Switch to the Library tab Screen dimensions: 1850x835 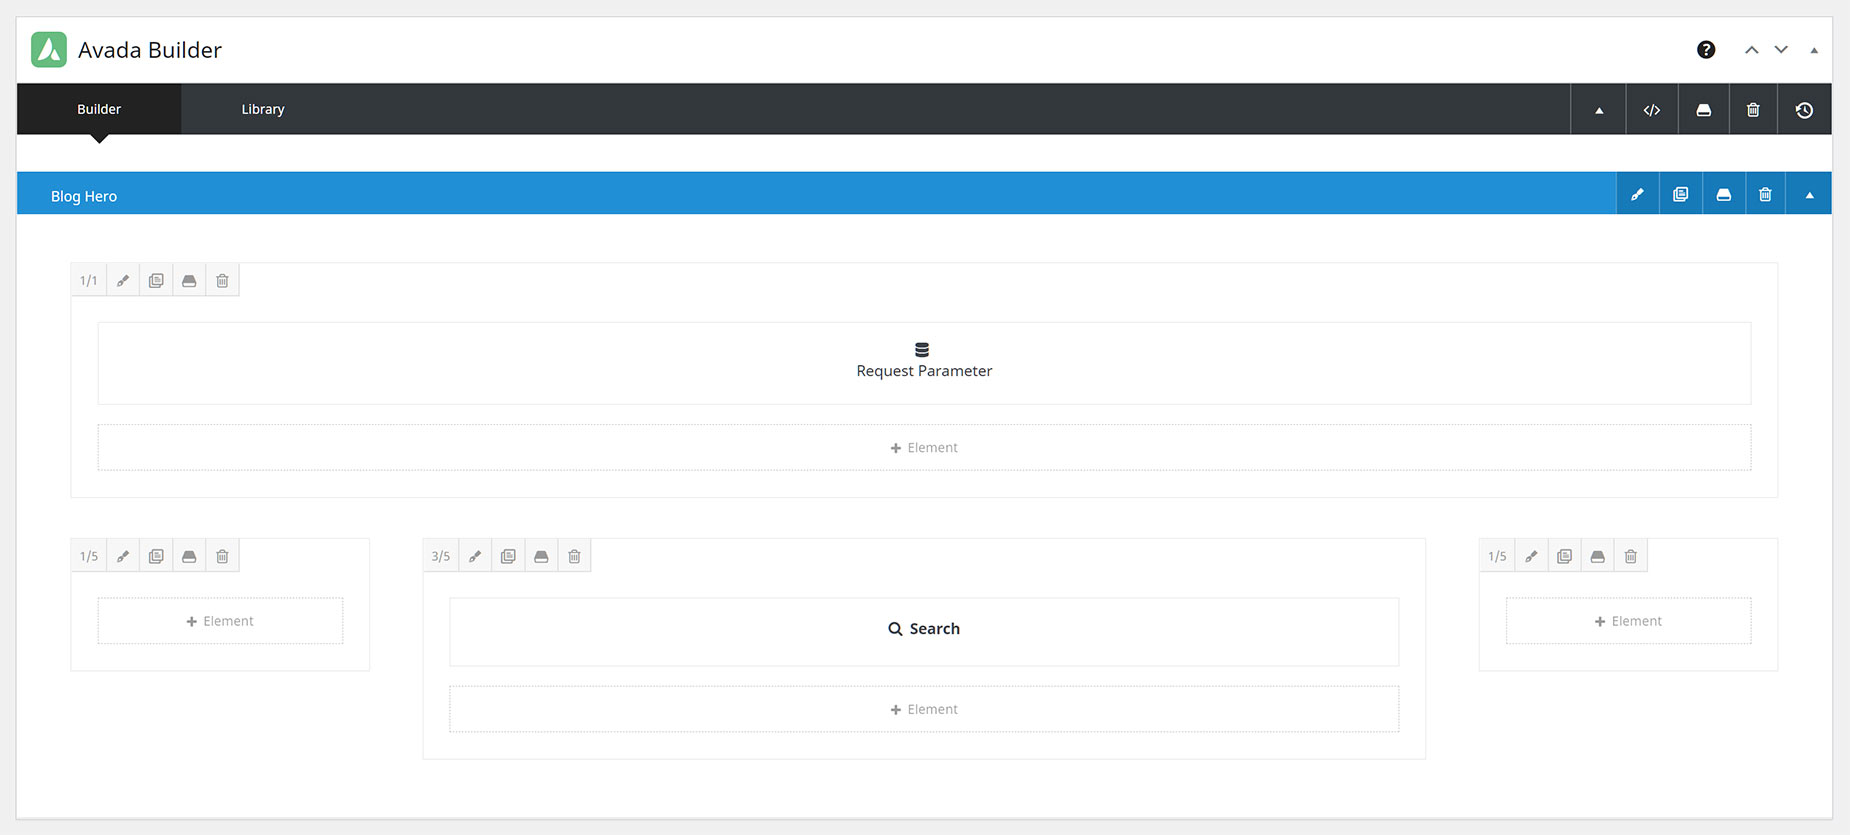pos(263,109)
